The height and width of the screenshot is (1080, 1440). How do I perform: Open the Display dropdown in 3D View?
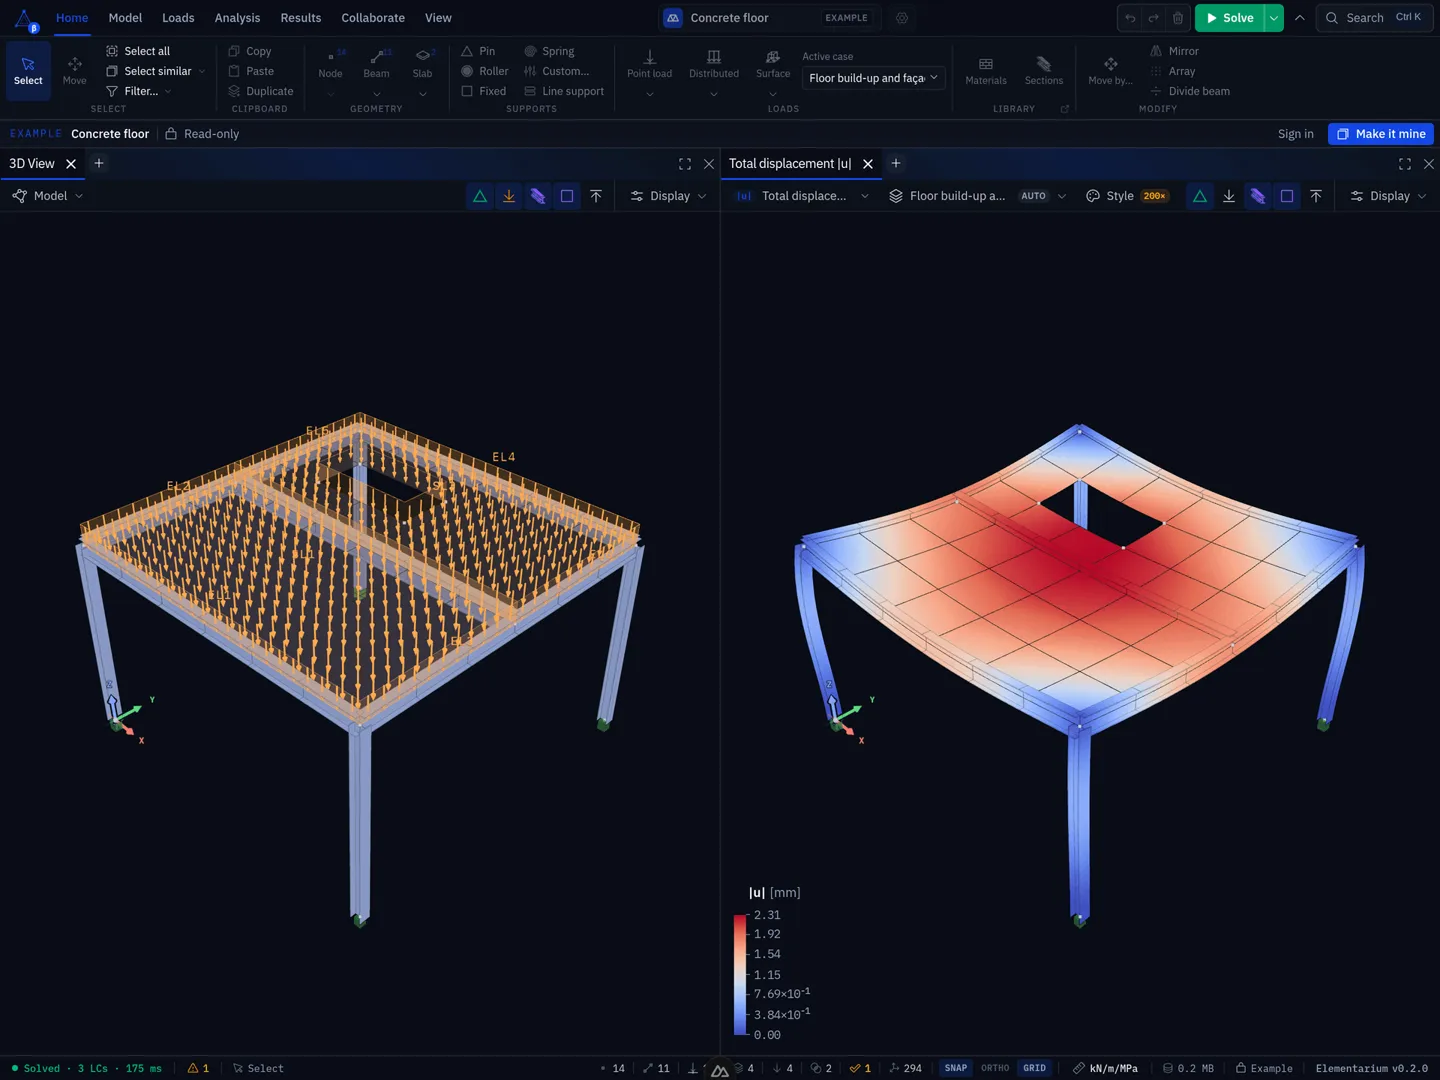click(x=668, y=196)
